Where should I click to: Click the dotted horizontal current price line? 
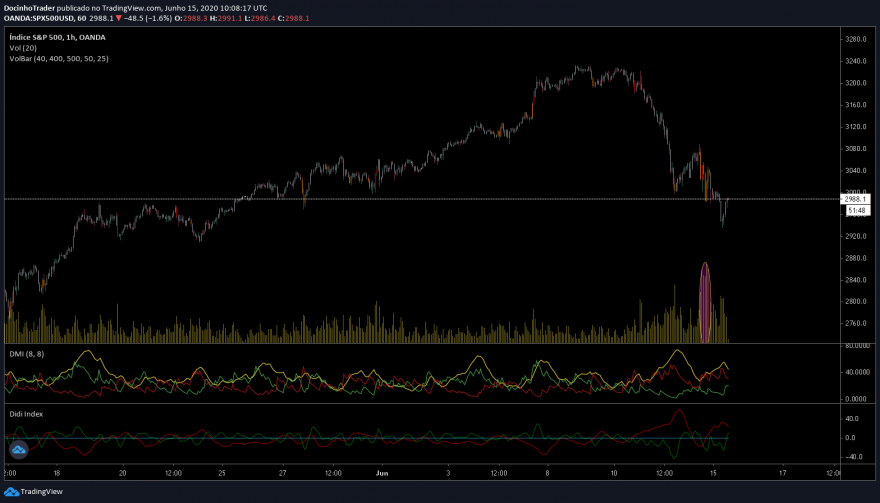click(422, 199)
